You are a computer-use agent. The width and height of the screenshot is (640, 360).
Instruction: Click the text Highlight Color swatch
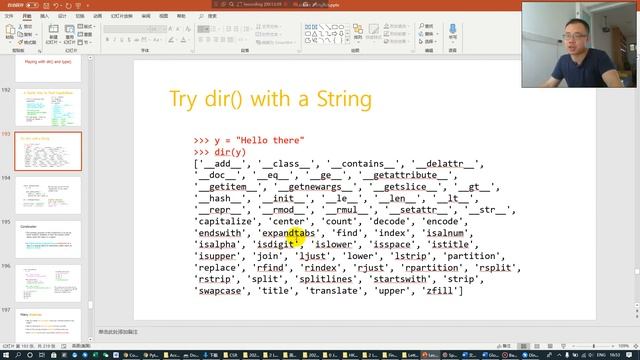[x=172, y=40]
